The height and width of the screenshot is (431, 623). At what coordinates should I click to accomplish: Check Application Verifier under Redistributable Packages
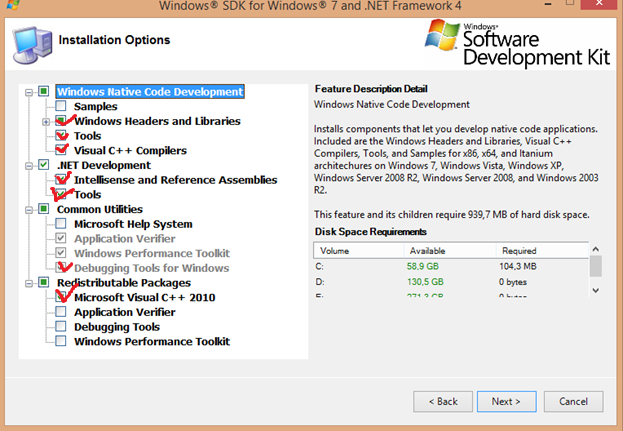(61, 312)
